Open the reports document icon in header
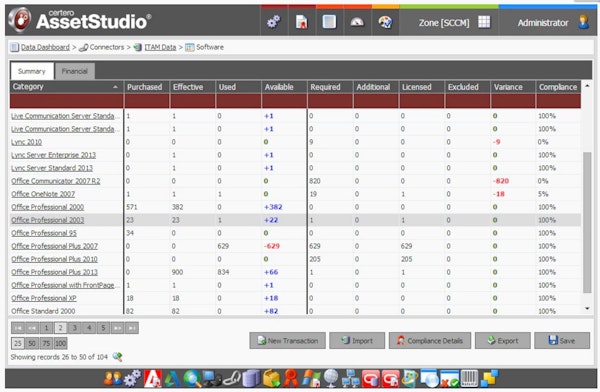The height and width of the screenshot is (392, 600). pos(302,22)
